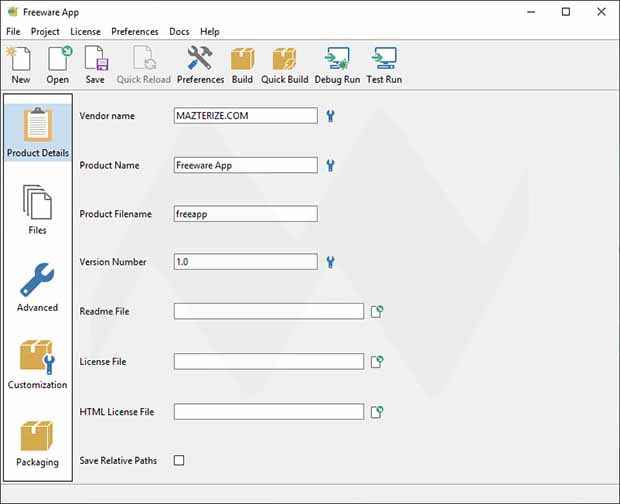Click the wrench beside Version Number

pos(330,262)
